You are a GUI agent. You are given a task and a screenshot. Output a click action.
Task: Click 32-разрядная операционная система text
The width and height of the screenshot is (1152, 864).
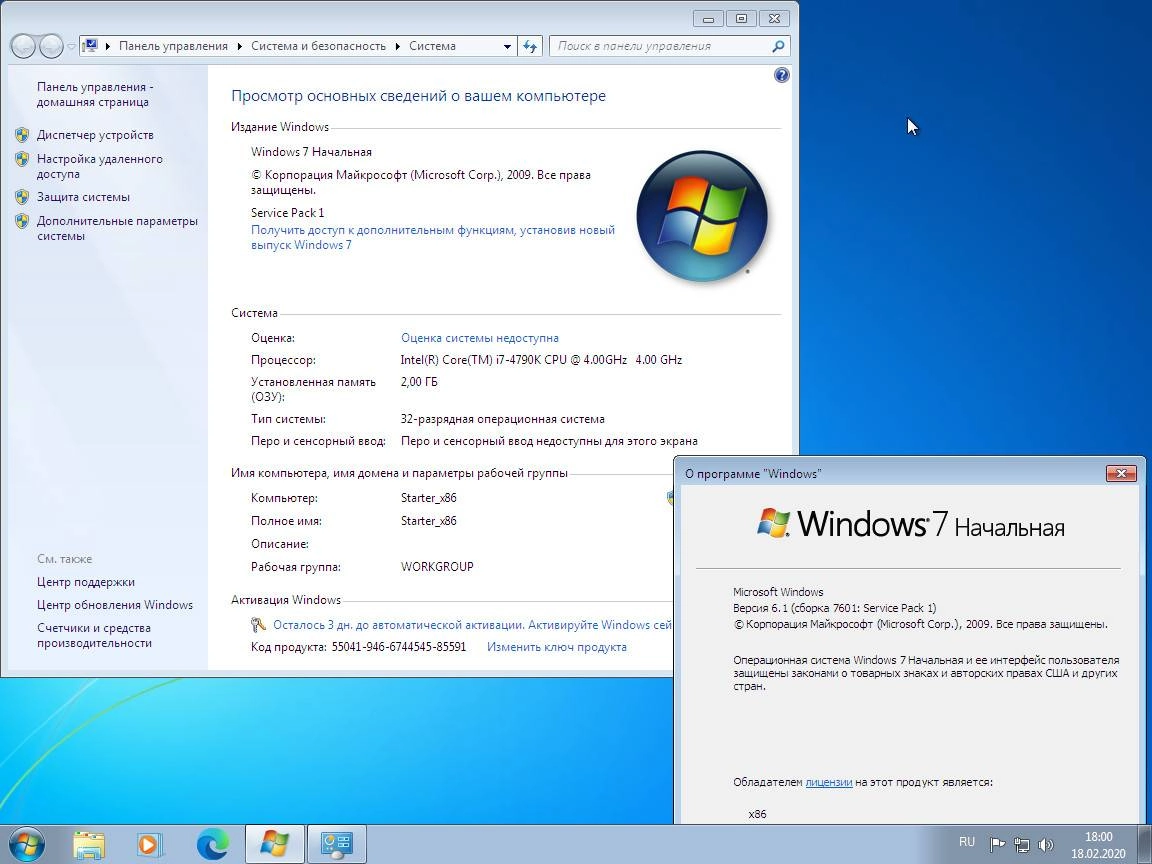coord(503,420)
